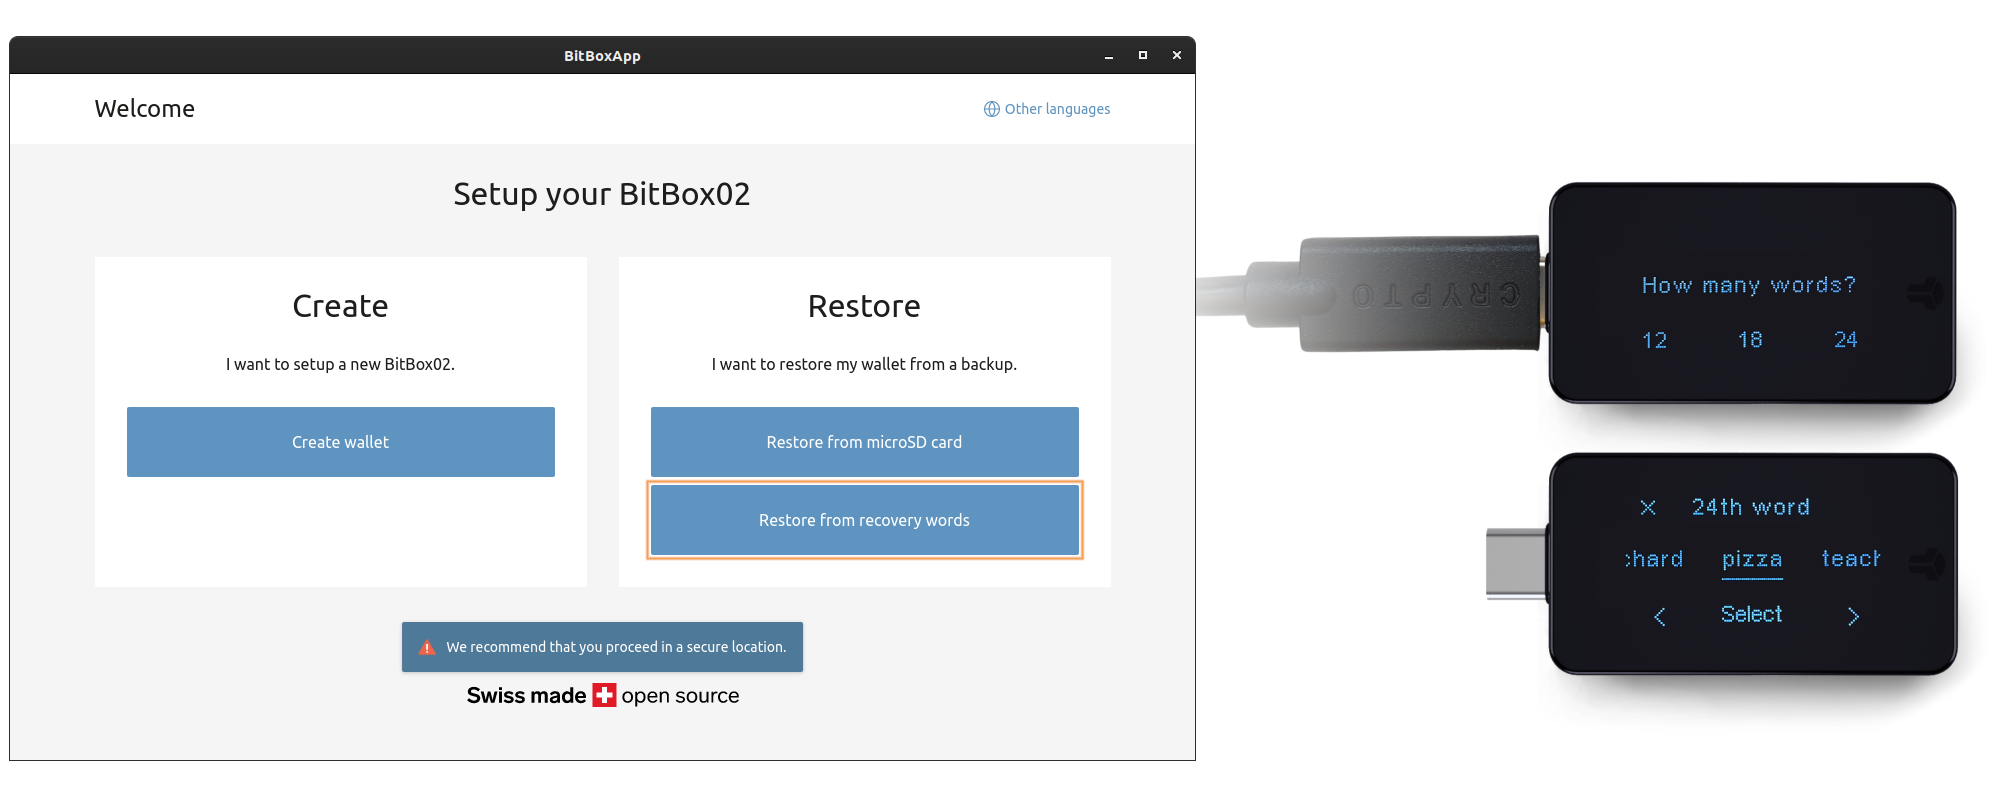The height and width of the screenshot is (800, 2000).
Task: Click 'I want to restore my wallet from a backup.'
Action: click(864, 364)
